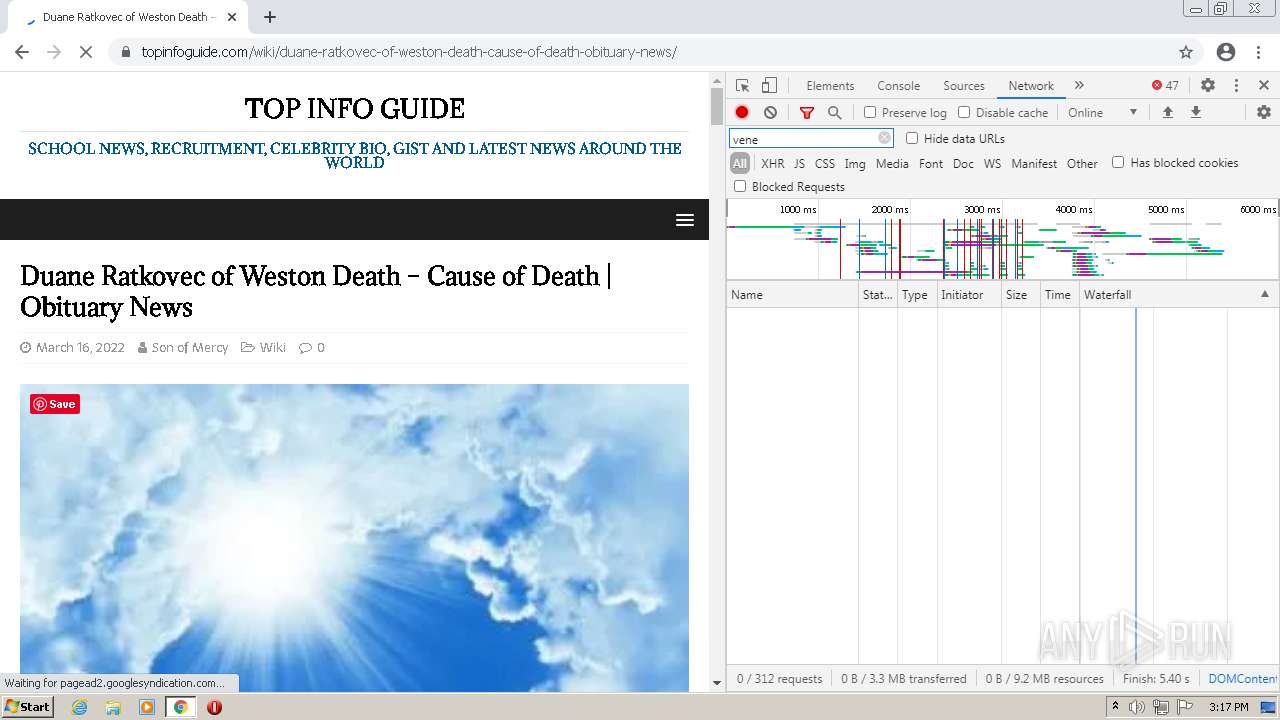The width and height of the screenshot is (1280, 720).
Task: Select the Network tab
Action: [1031, 86]
